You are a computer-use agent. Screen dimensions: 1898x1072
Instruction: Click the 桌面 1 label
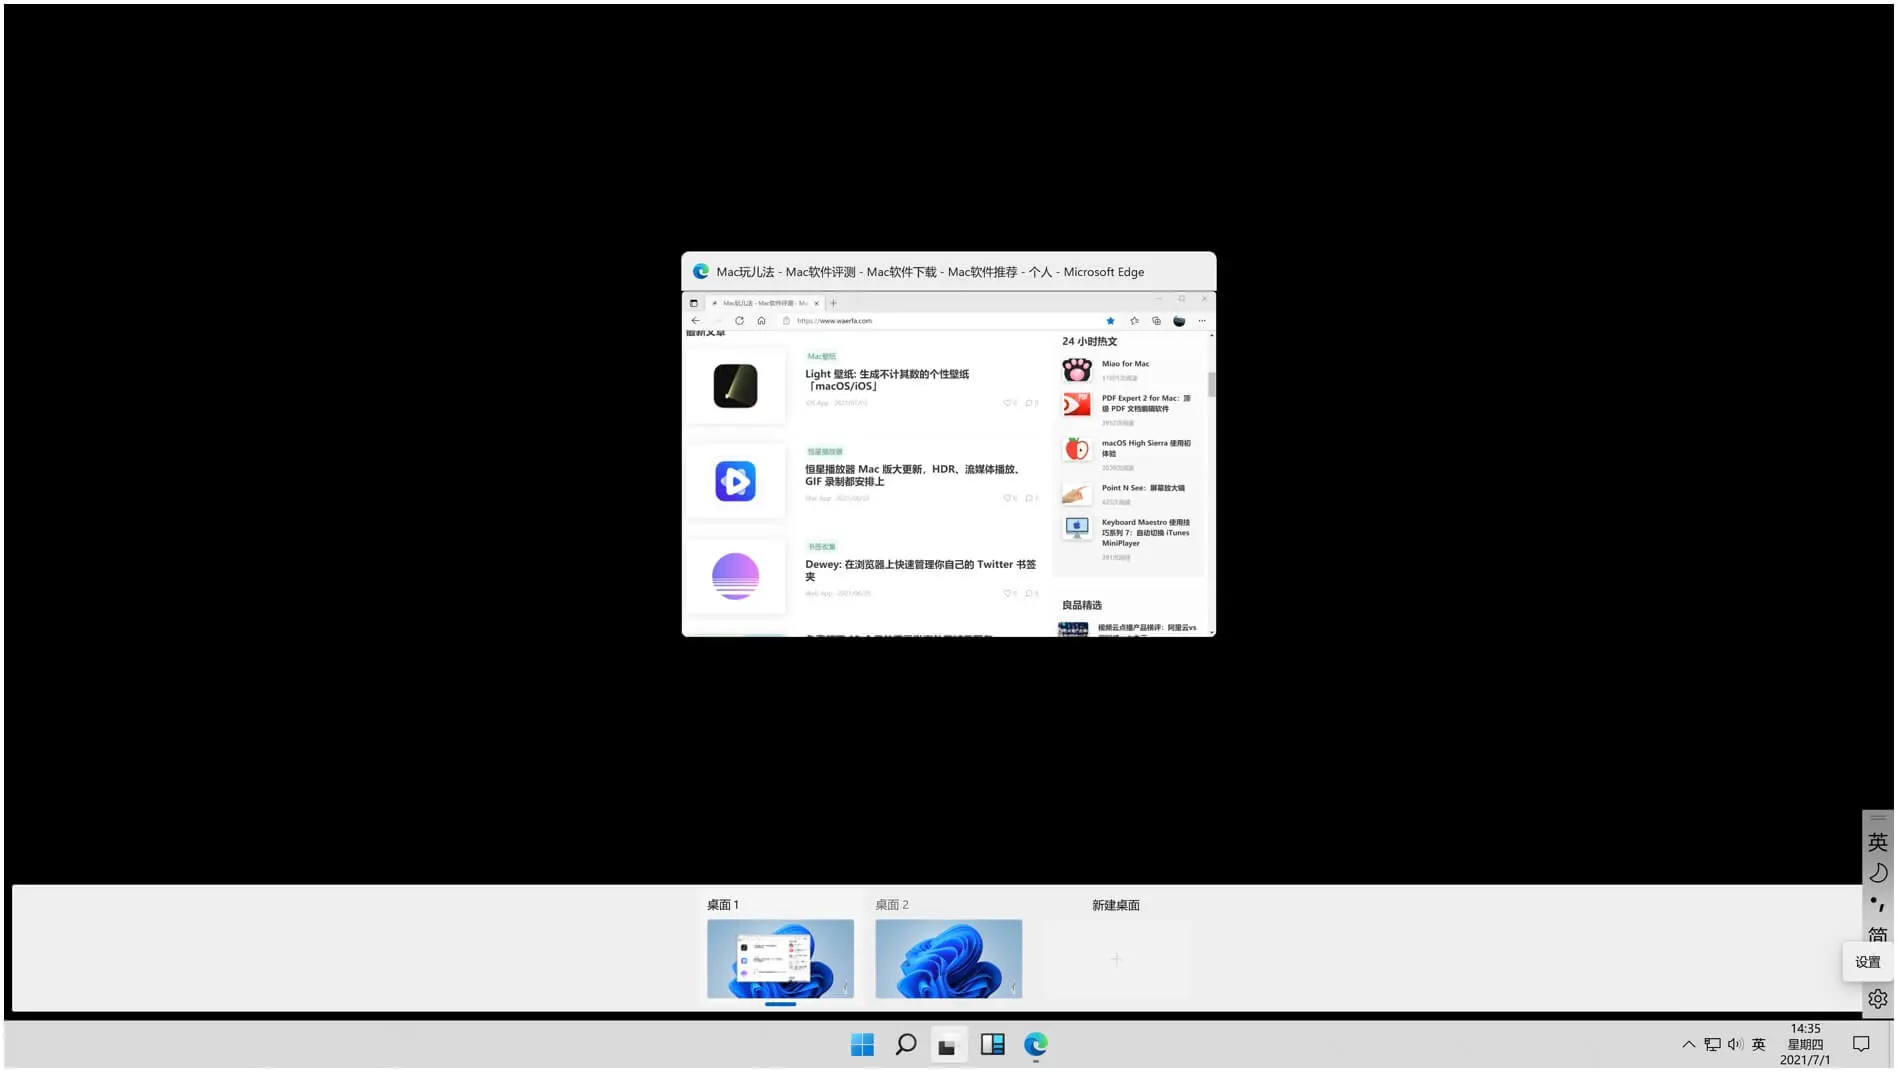pos(722,905)
